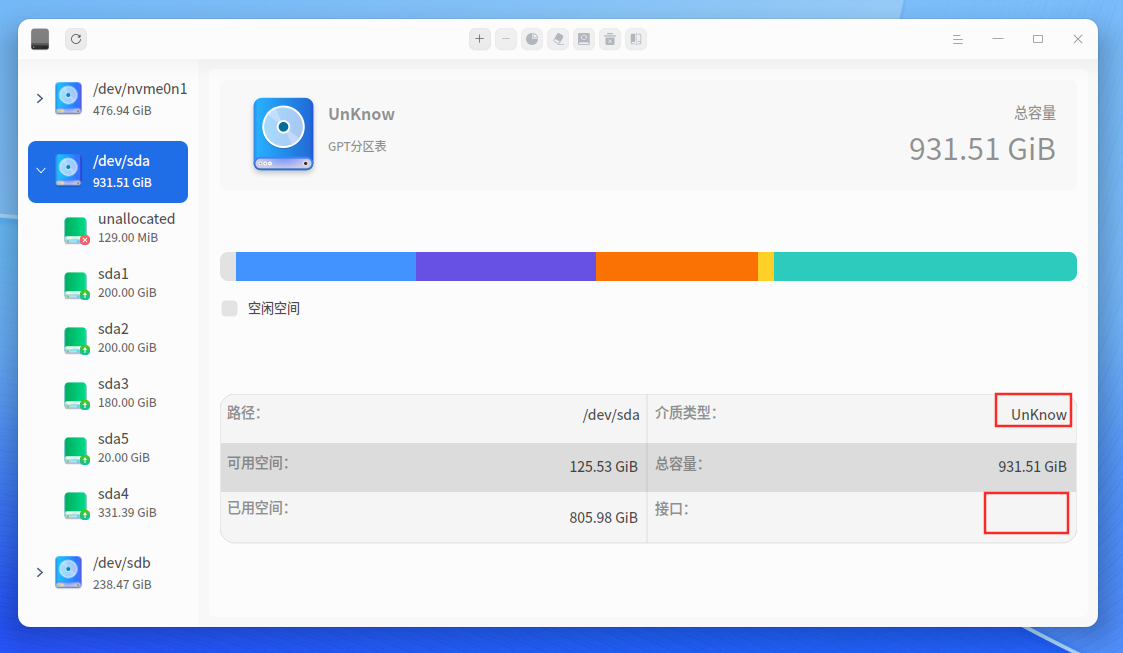Click the 可用空间 label
1123x653 pixels.
click(x=258, y=463)
